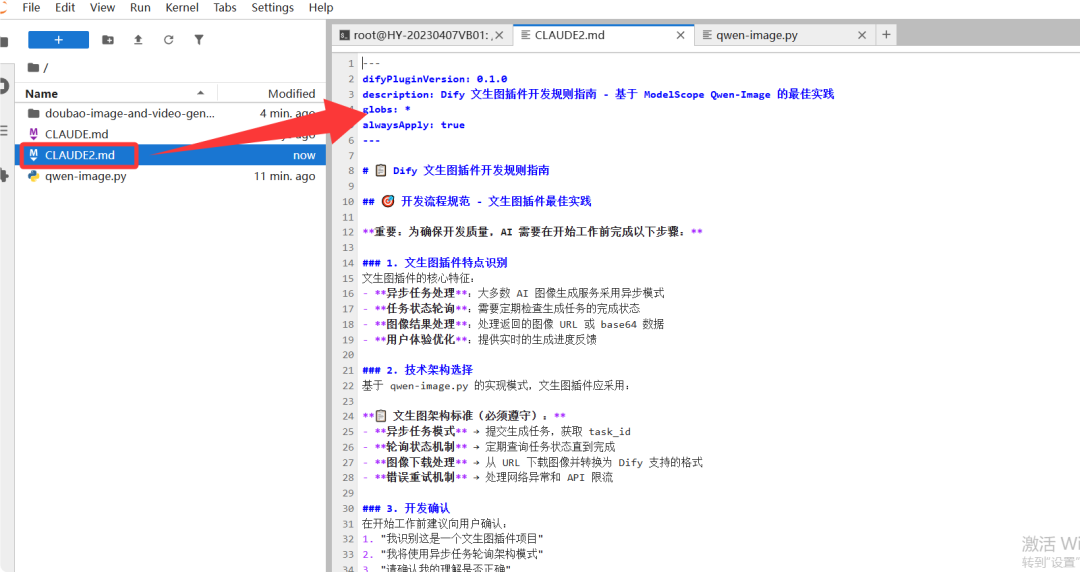Close the terminal tab
The width and height of the screenshot is (1080, 572).
(499, 35)
